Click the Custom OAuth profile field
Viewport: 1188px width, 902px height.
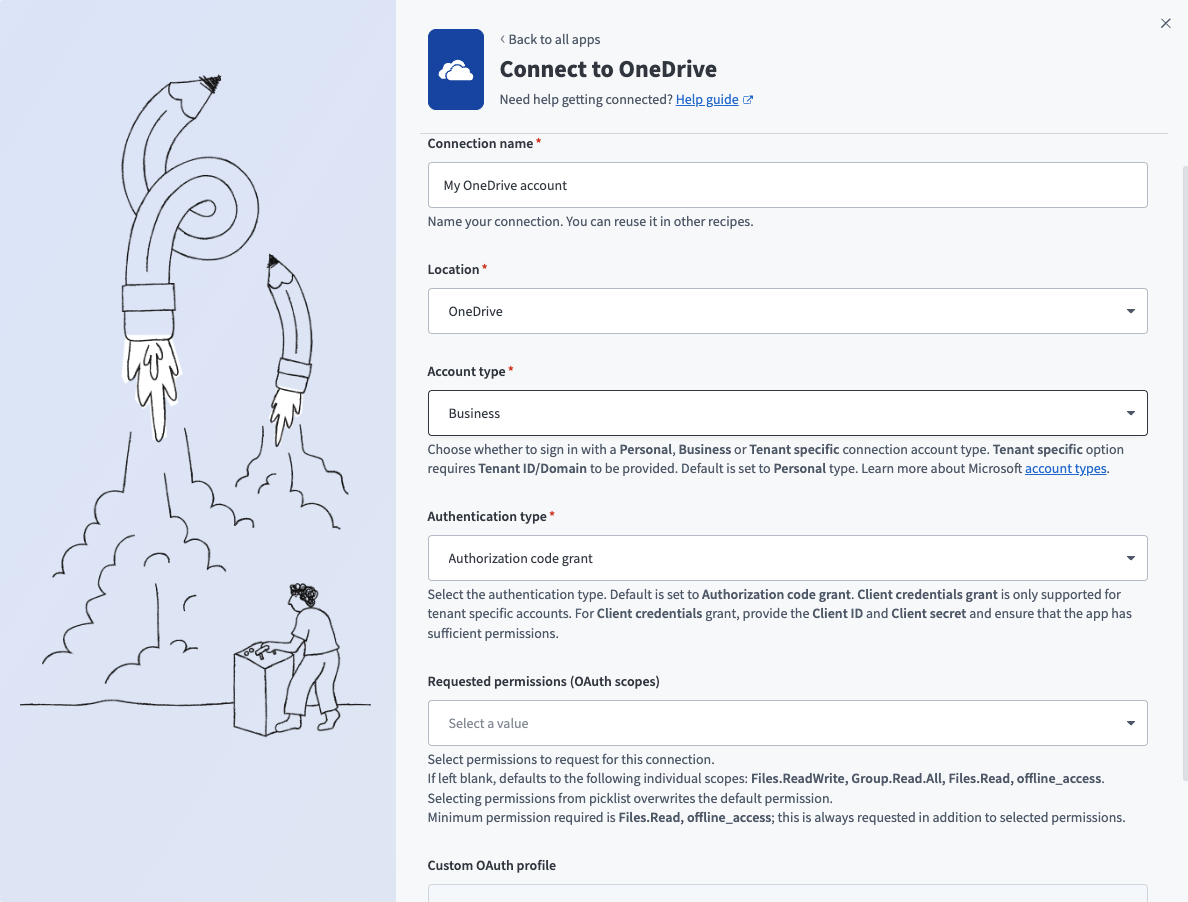[x=787, y=893]
